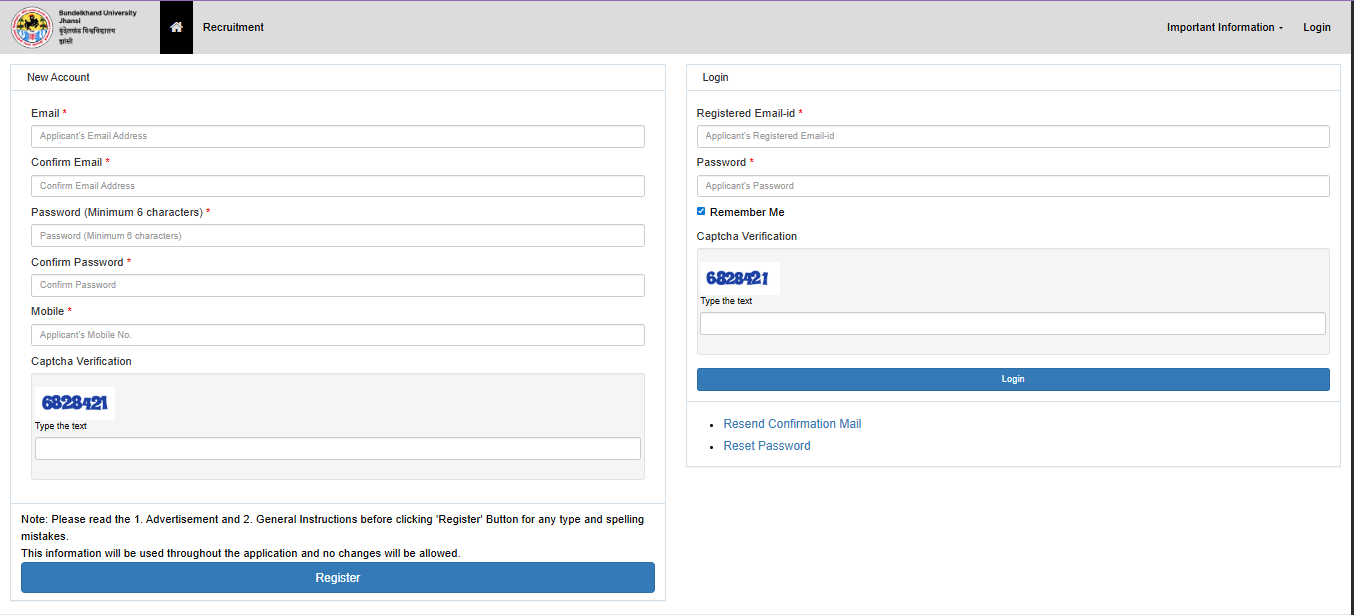Click the Confirm Password input field
Screen dimensions: 1354x615
click(337, 285)
